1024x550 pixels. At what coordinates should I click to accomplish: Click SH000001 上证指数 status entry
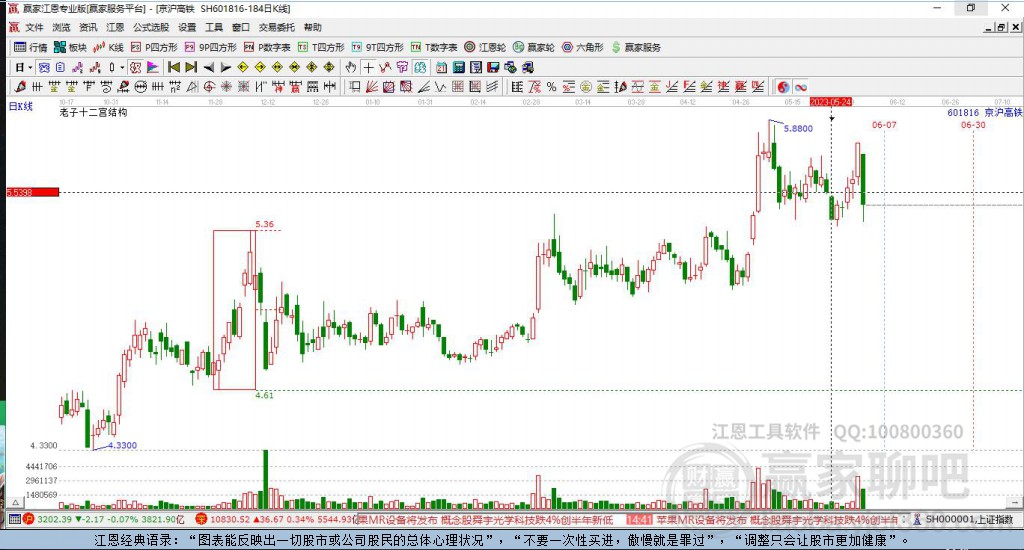964,520
